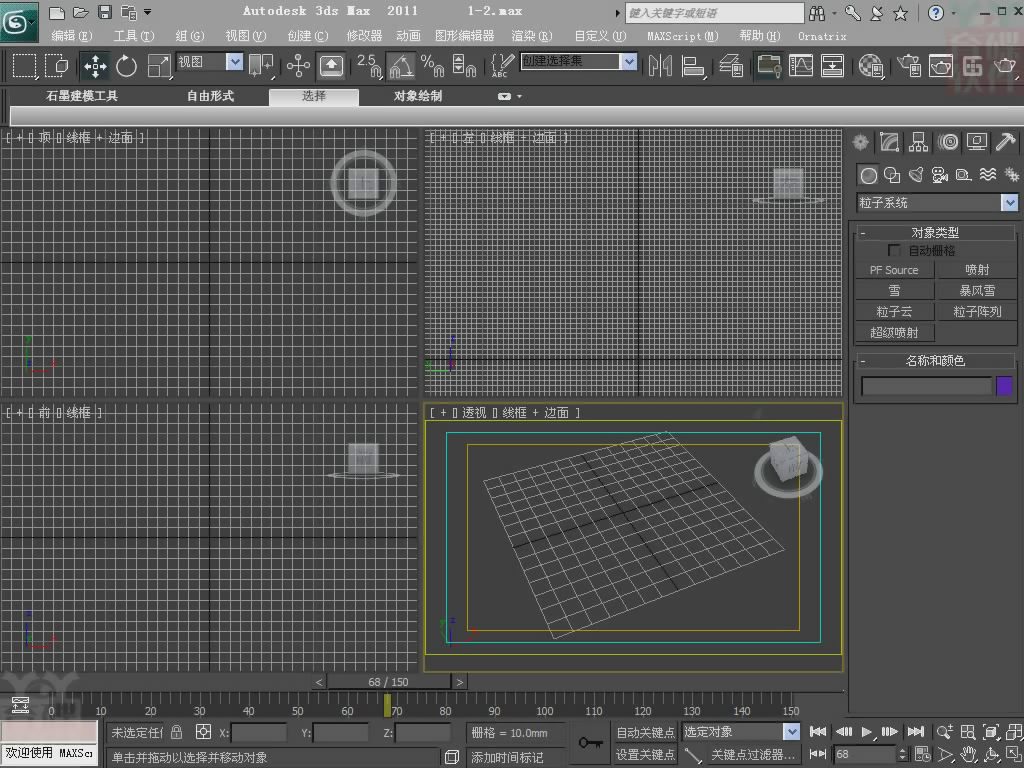Open the 选定对象 key filter dropdown
The height and width of the screenshot is (768, 1024).
pyautogui.click(x=741, y=732)
